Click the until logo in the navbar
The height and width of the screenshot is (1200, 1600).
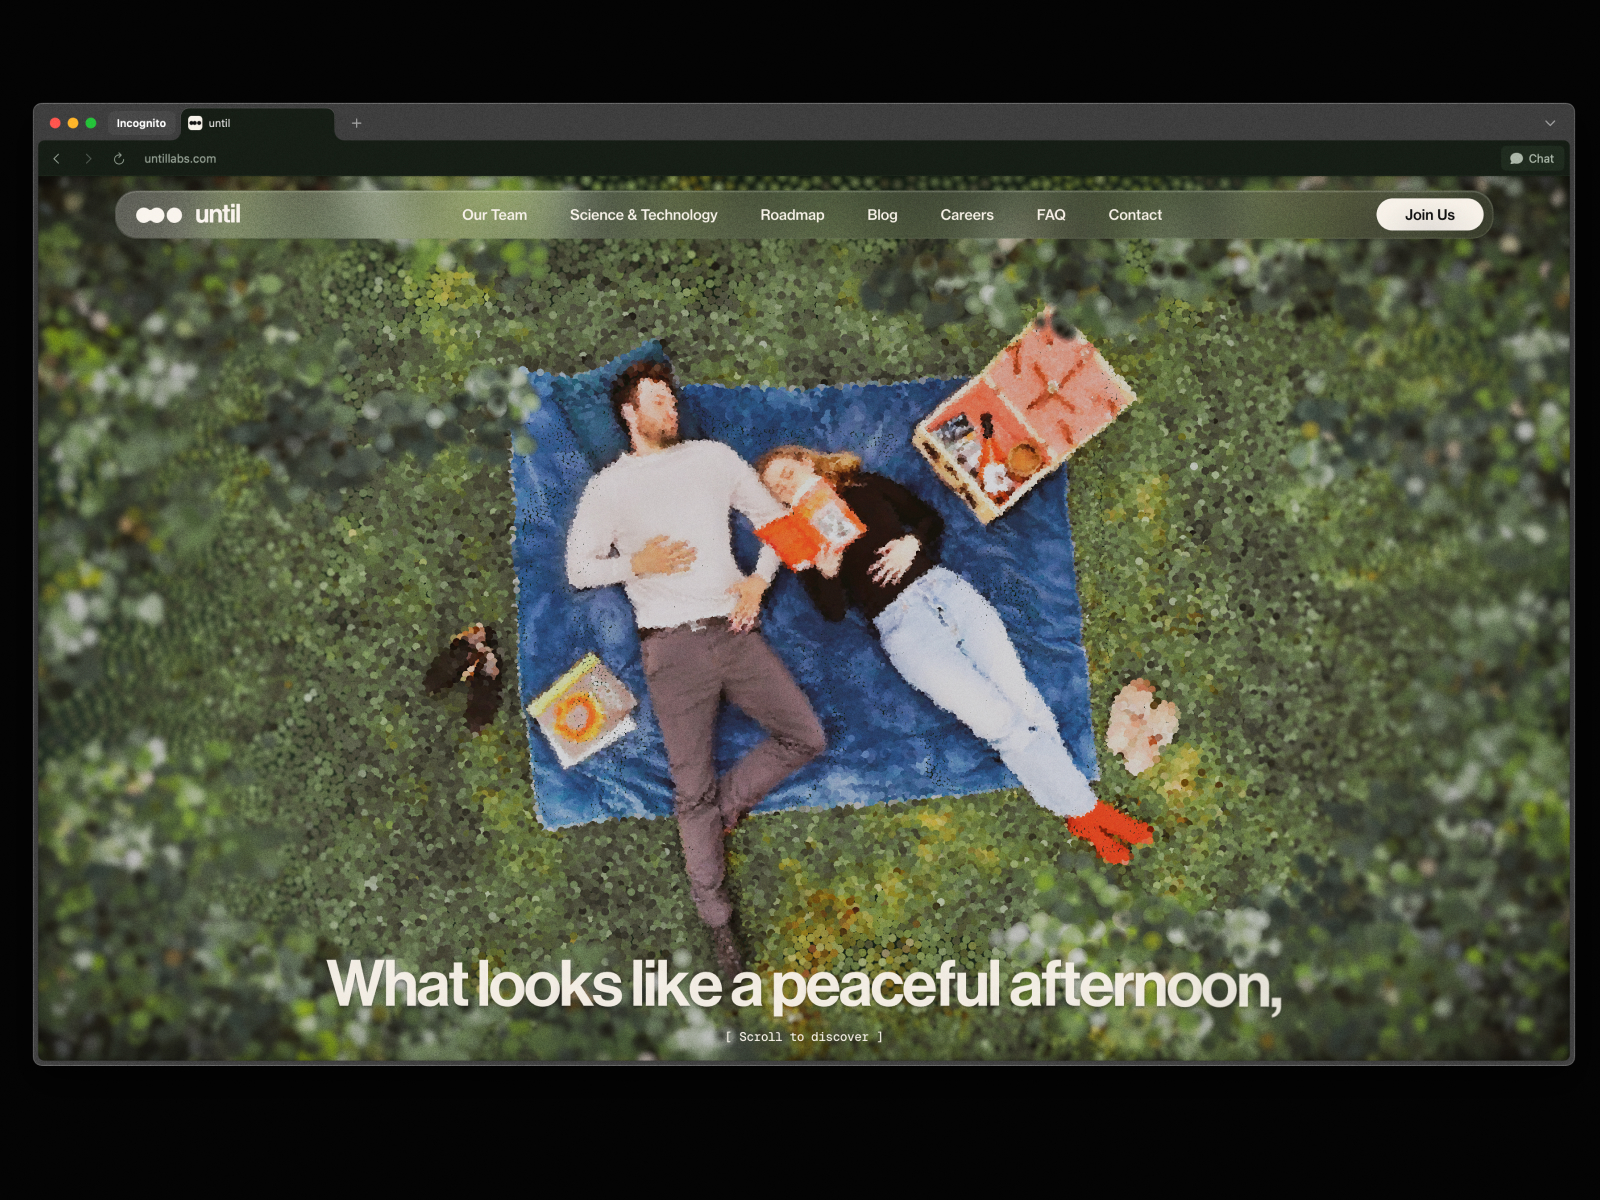click(x=189, y=215)
